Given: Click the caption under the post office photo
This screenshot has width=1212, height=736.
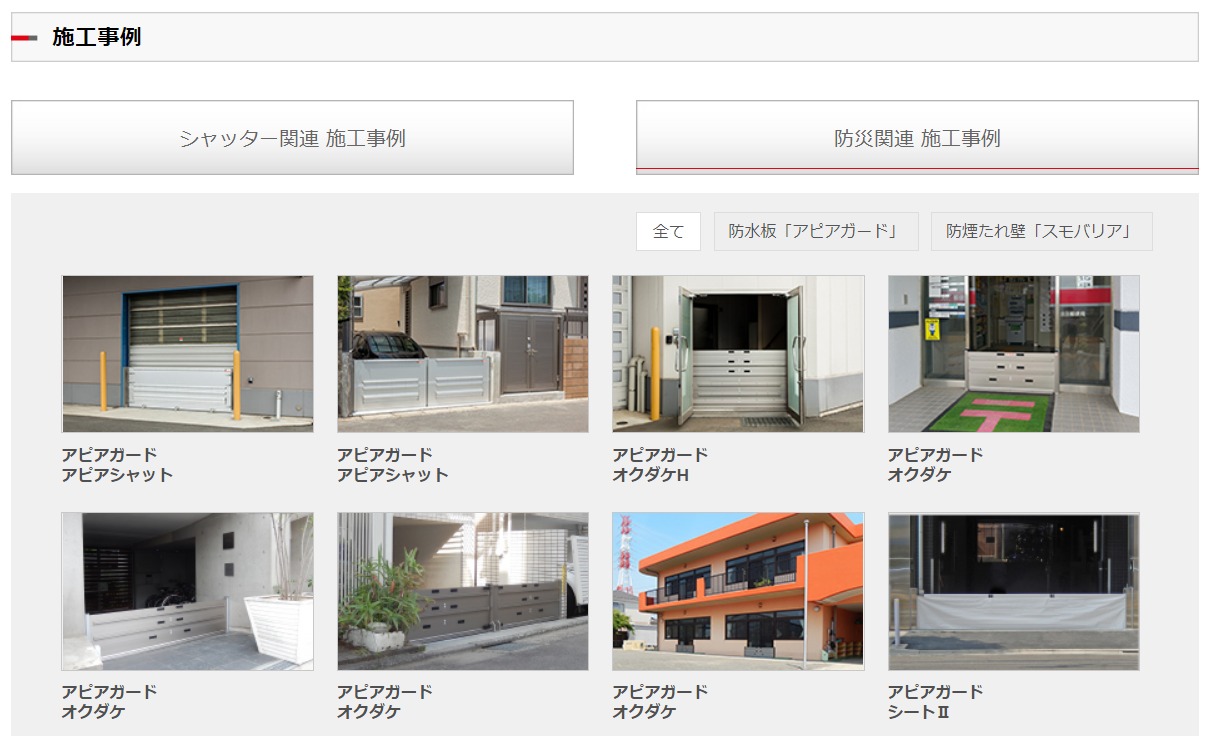Looking at the screenshot, I should click(x=935, y=465).
